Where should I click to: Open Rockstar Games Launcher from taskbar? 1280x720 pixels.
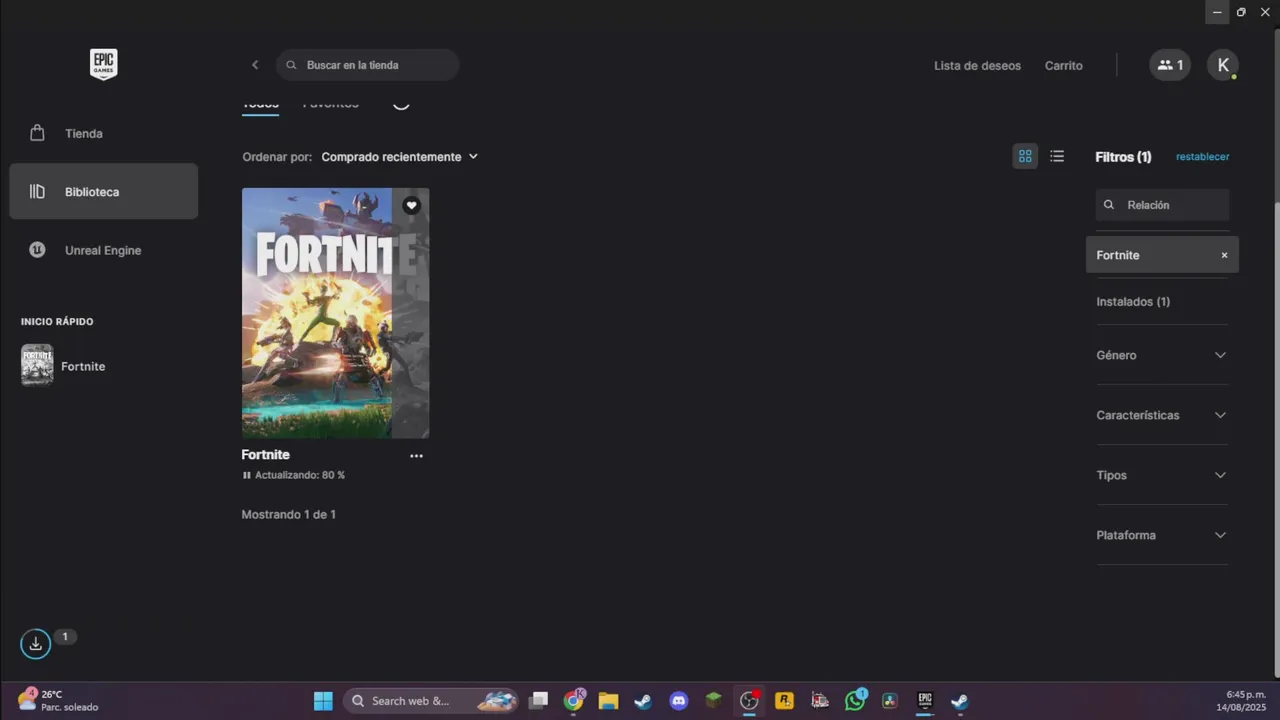coord(784,701)
